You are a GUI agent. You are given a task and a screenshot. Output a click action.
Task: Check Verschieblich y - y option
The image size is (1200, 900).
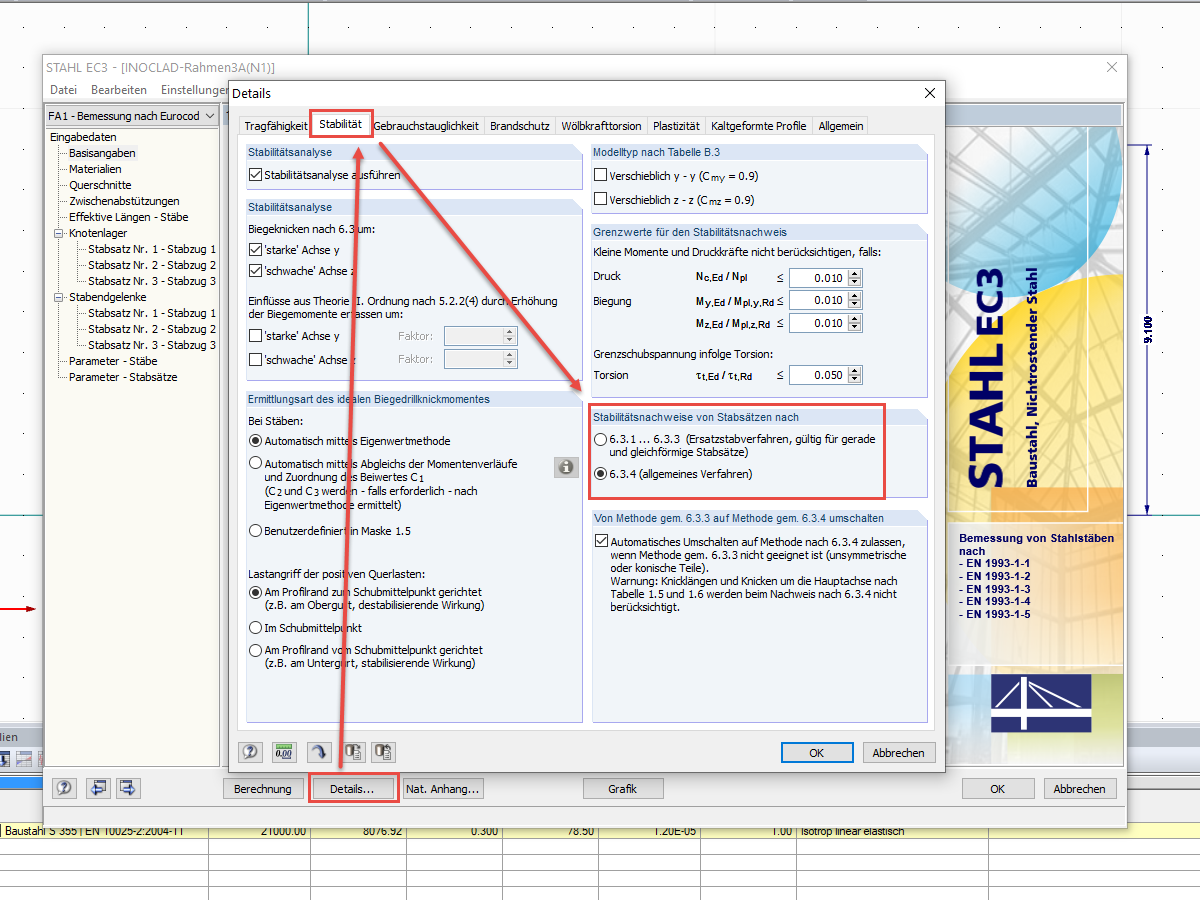[601, 175]
